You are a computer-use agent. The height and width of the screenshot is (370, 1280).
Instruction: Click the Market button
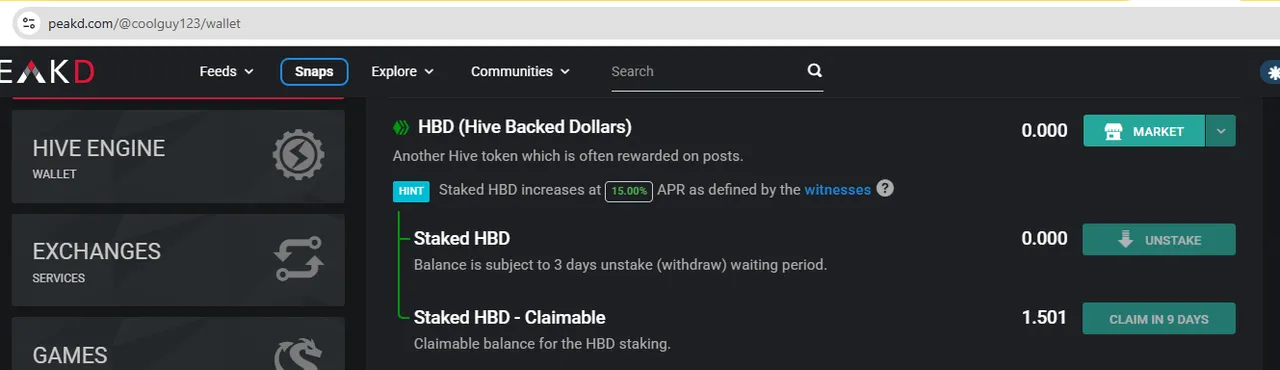1144,131
